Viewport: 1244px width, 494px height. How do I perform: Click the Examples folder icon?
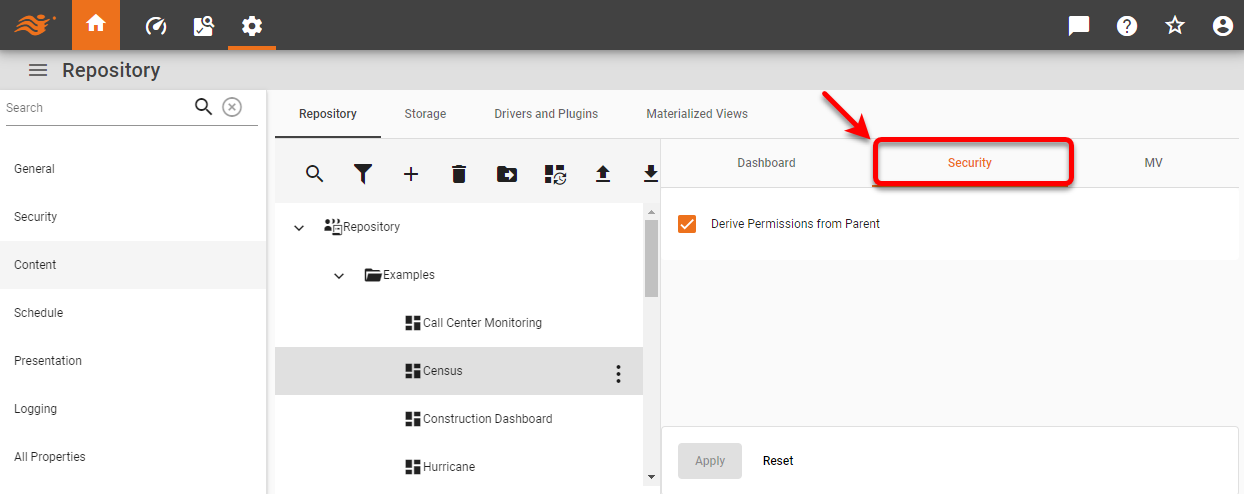click(x=373, y=275)
